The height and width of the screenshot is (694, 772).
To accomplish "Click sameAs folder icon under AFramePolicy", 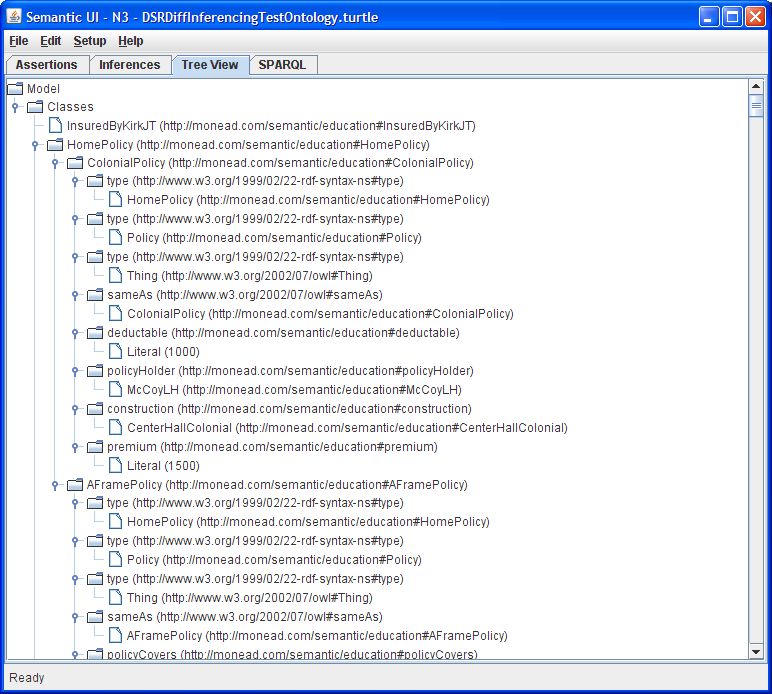I will pos(95,617).
